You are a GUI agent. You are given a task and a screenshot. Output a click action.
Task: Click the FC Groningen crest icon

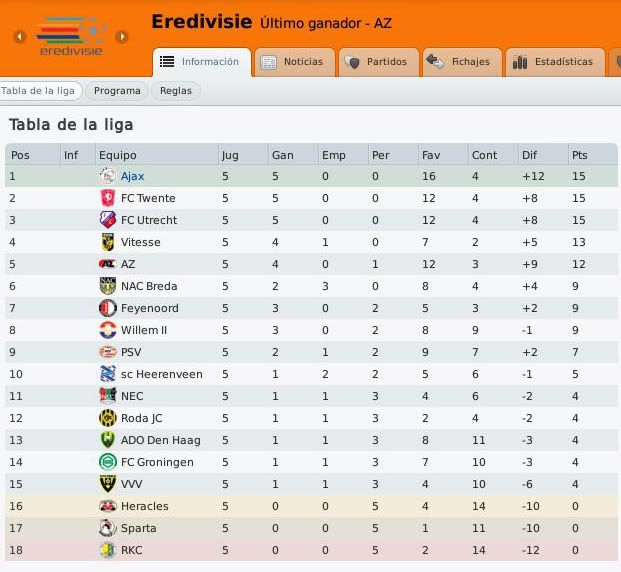(x=108, y=462)
